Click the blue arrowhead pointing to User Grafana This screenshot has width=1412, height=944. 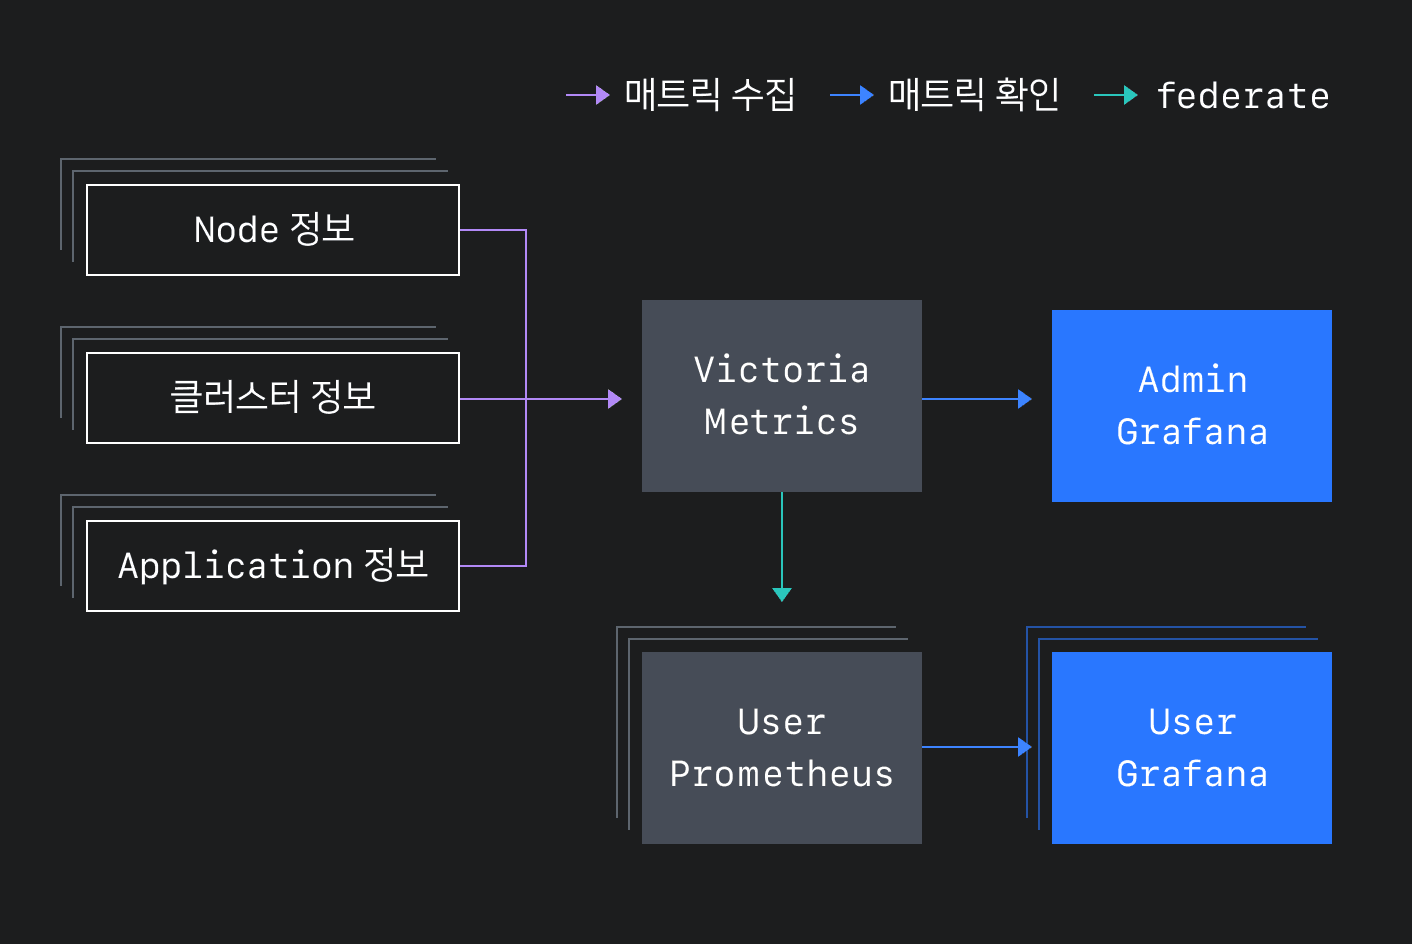tap(1025, 747)
